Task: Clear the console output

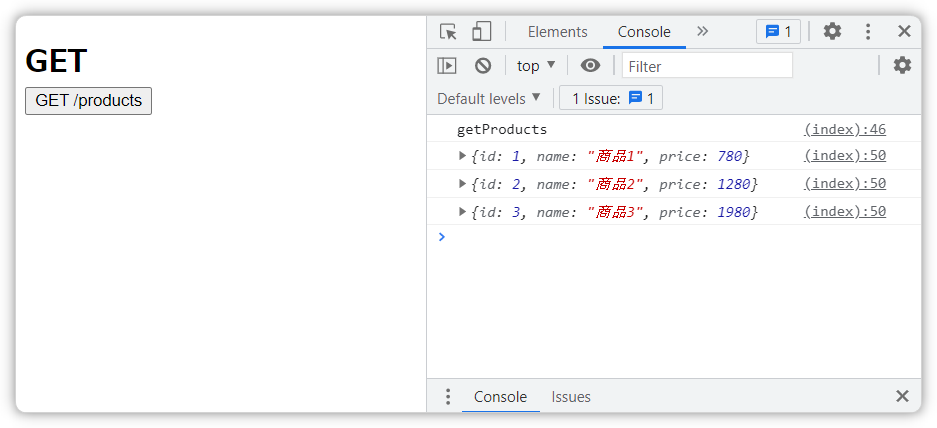Action: pyautogui.click(x=483, y=66)
